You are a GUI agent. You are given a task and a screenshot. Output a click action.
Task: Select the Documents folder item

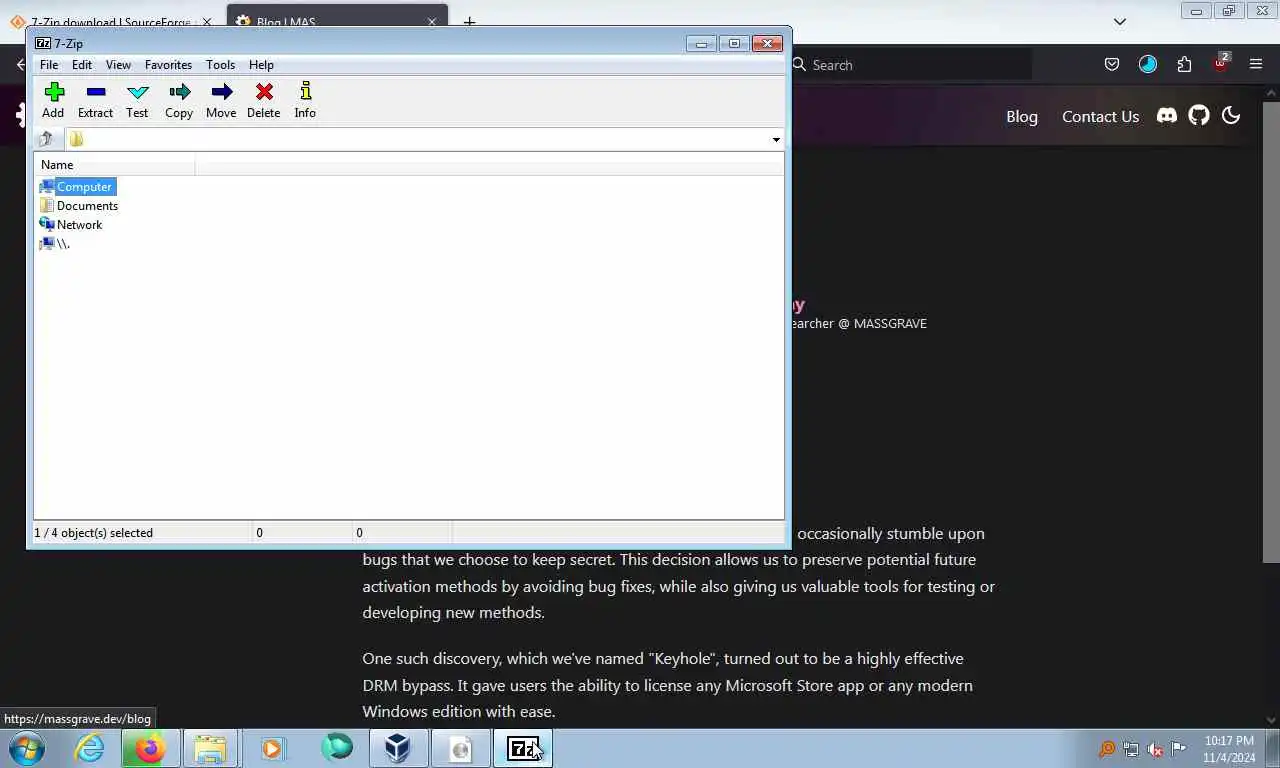(78, 206)
